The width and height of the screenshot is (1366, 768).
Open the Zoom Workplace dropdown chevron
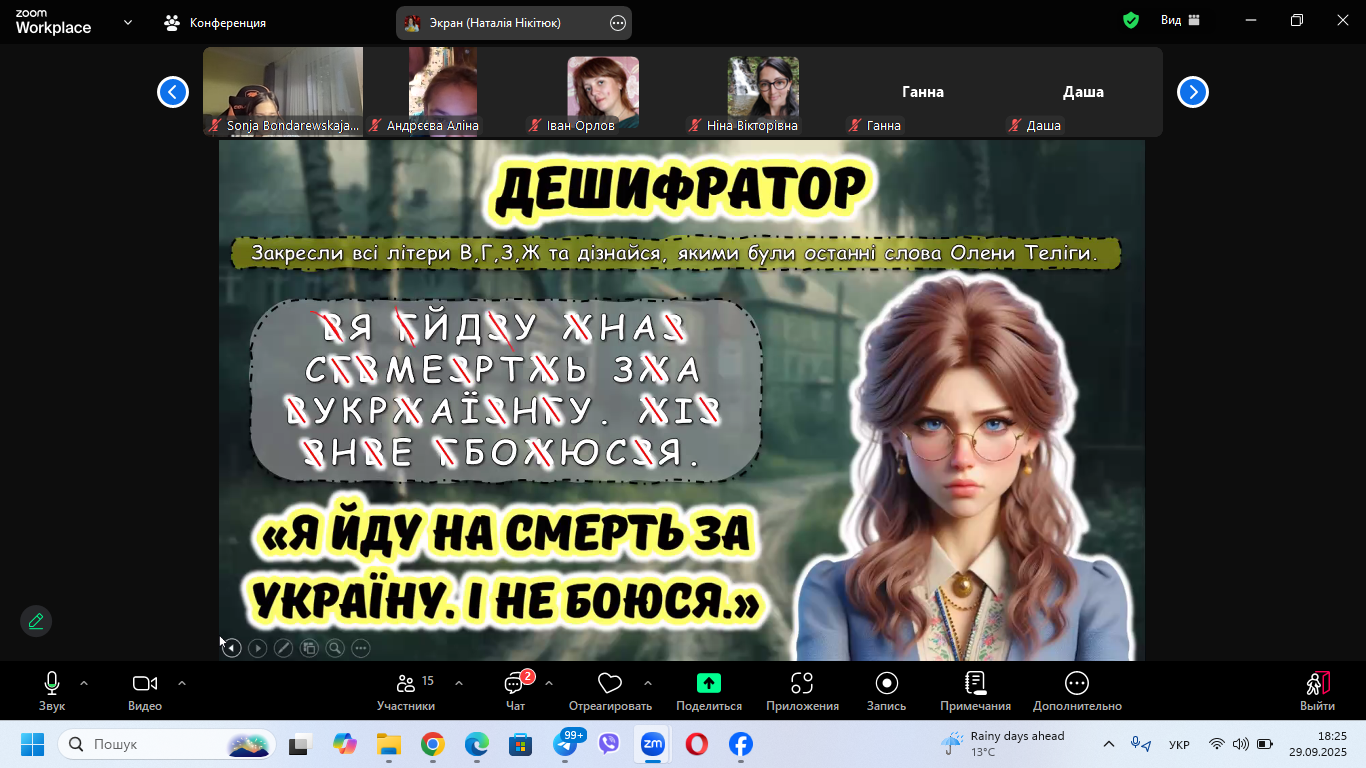point(128,22)
